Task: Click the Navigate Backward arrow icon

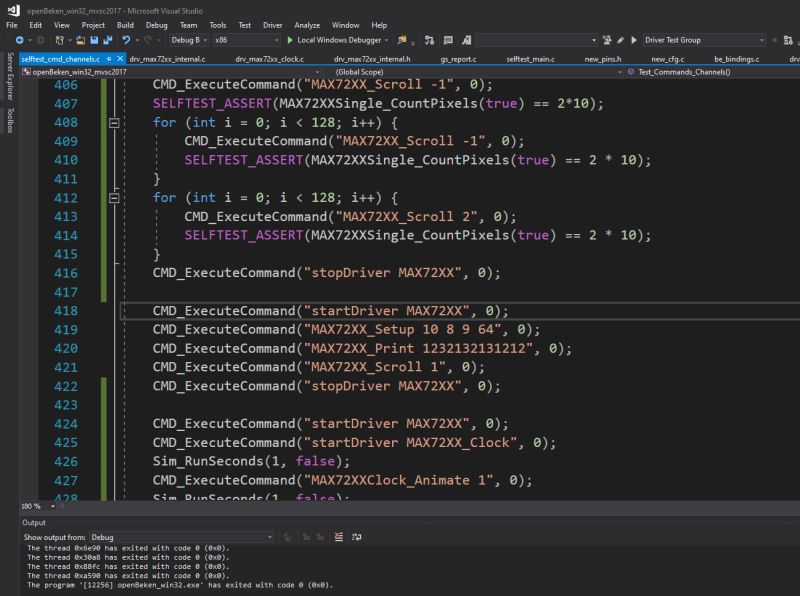Action: click(21, 41)
